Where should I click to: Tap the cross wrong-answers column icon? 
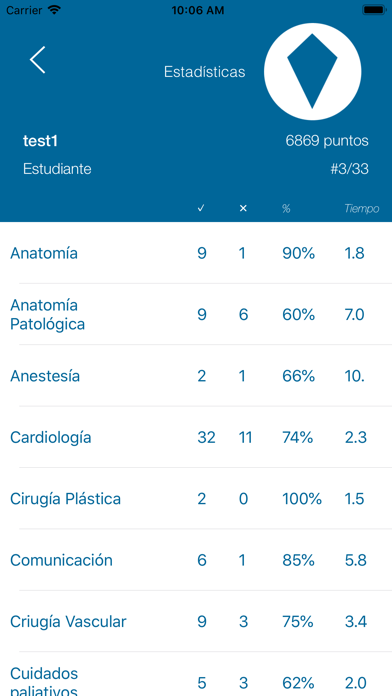(x=243, y=208)
